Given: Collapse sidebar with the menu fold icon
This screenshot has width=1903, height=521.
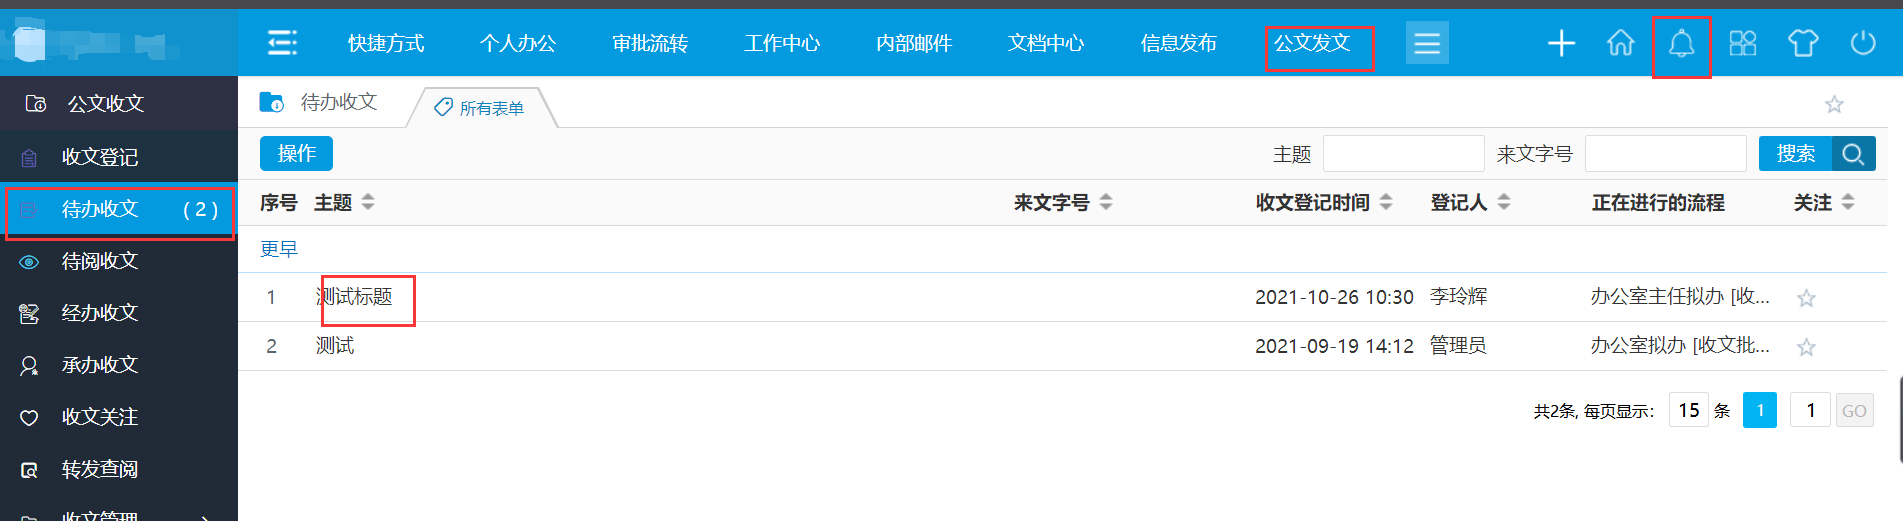Looking at the screenshot, I should [x=282, y=43].
